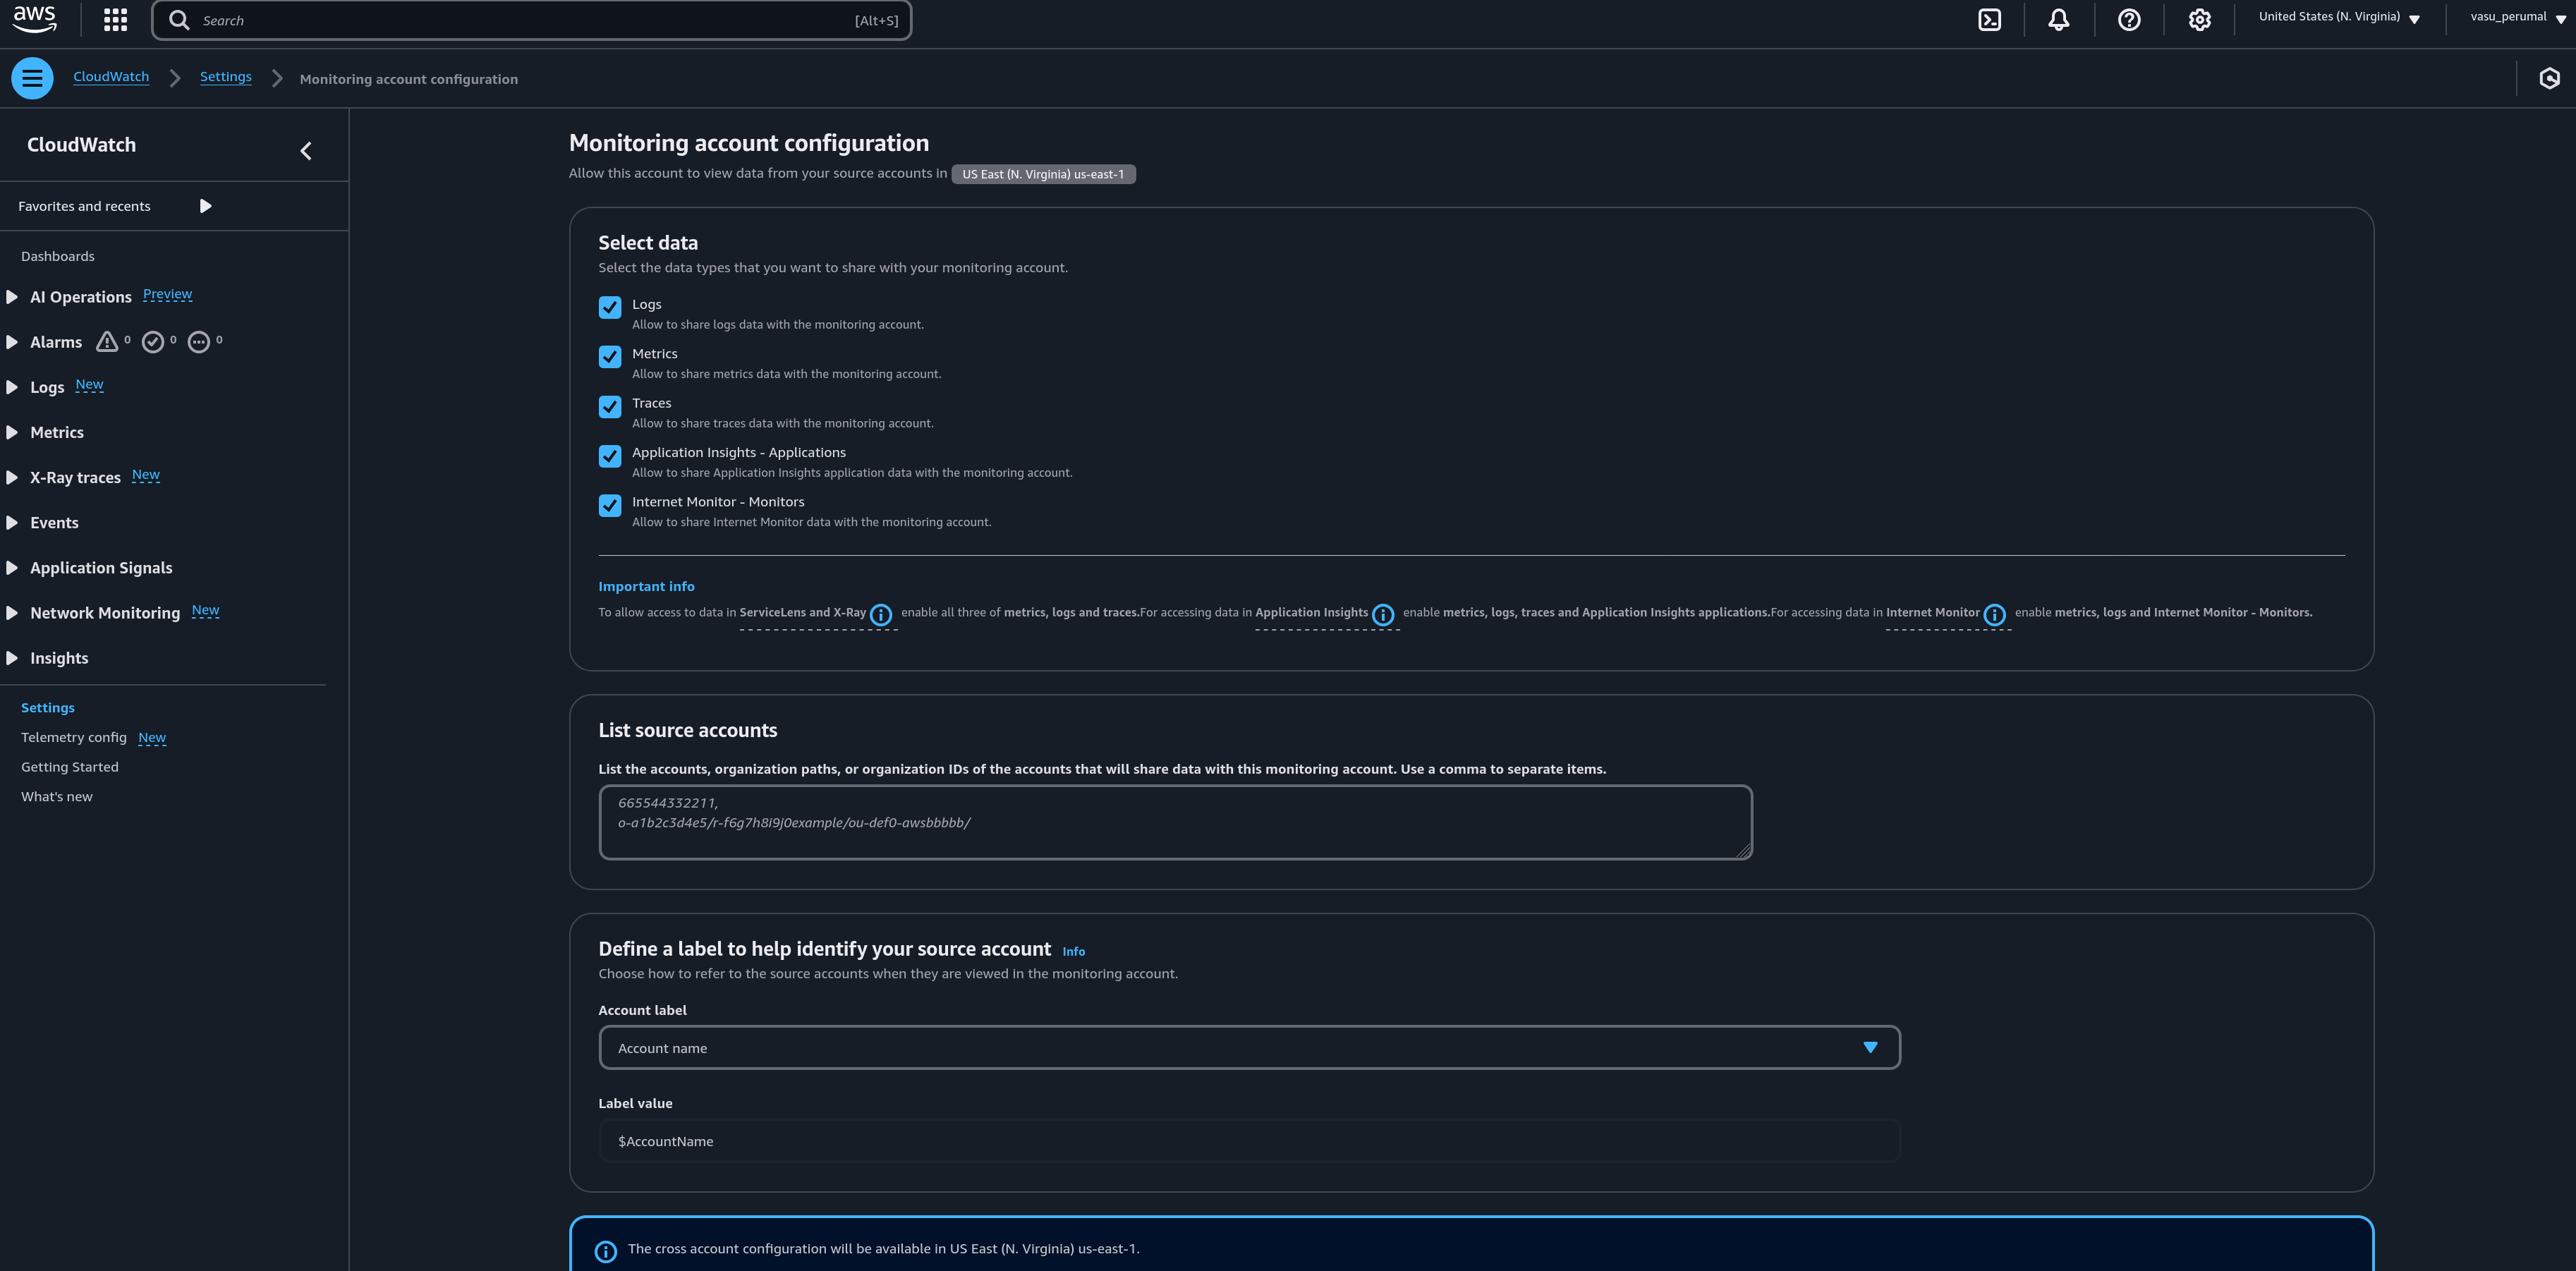Uncheck the Logs data checkbox

pos(610,308)
